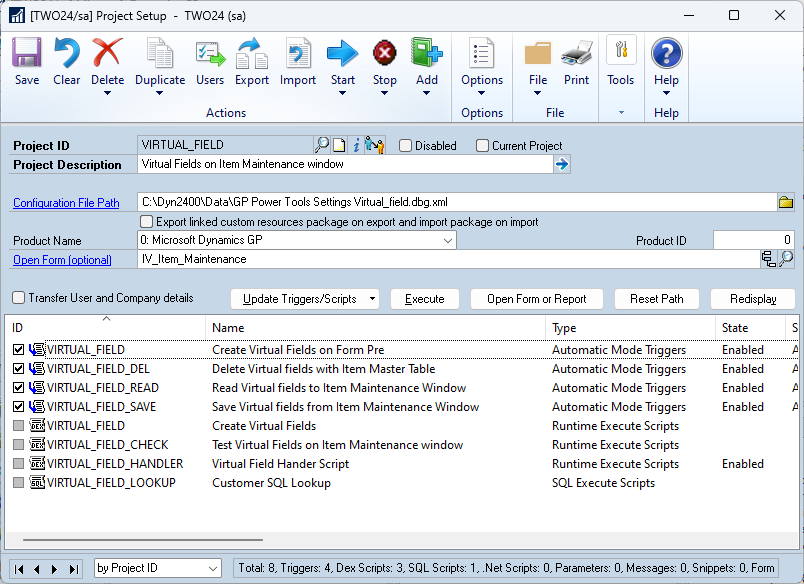Click the green Add icon
This screenshot has height=584, width=804.
(426, 53)
